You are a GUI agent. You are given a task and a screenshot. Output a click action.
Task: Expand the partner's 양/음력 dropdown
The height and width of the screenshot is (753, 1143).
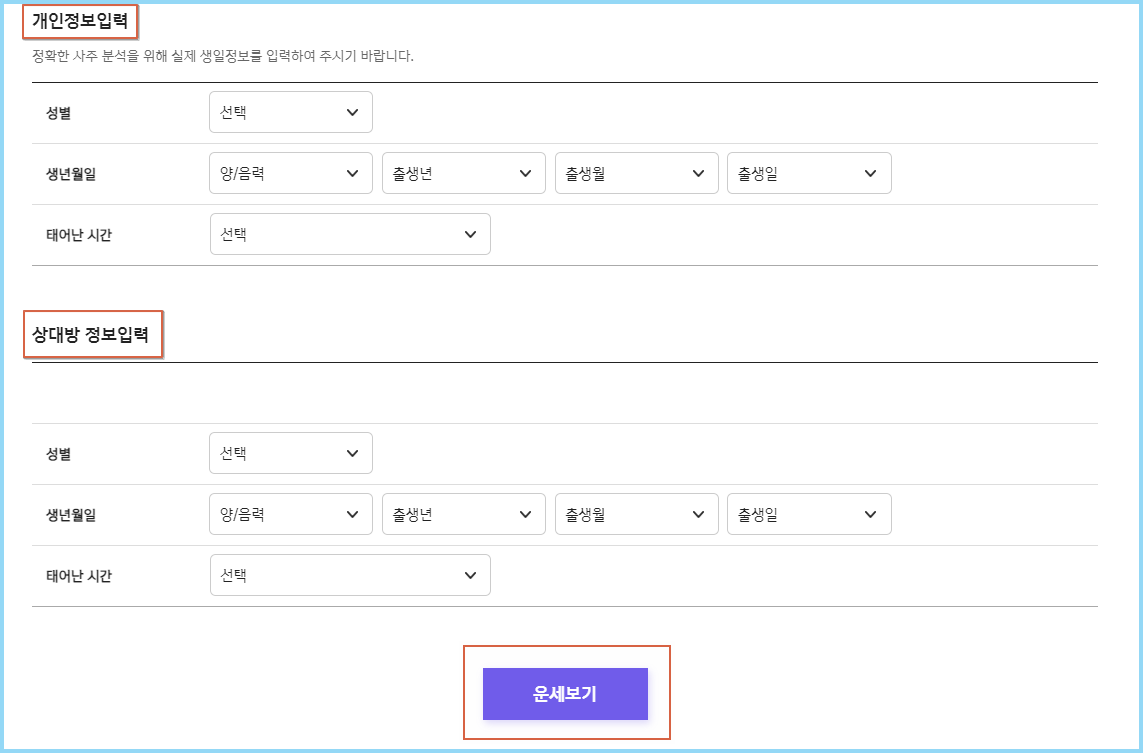[x=290, y=513]
